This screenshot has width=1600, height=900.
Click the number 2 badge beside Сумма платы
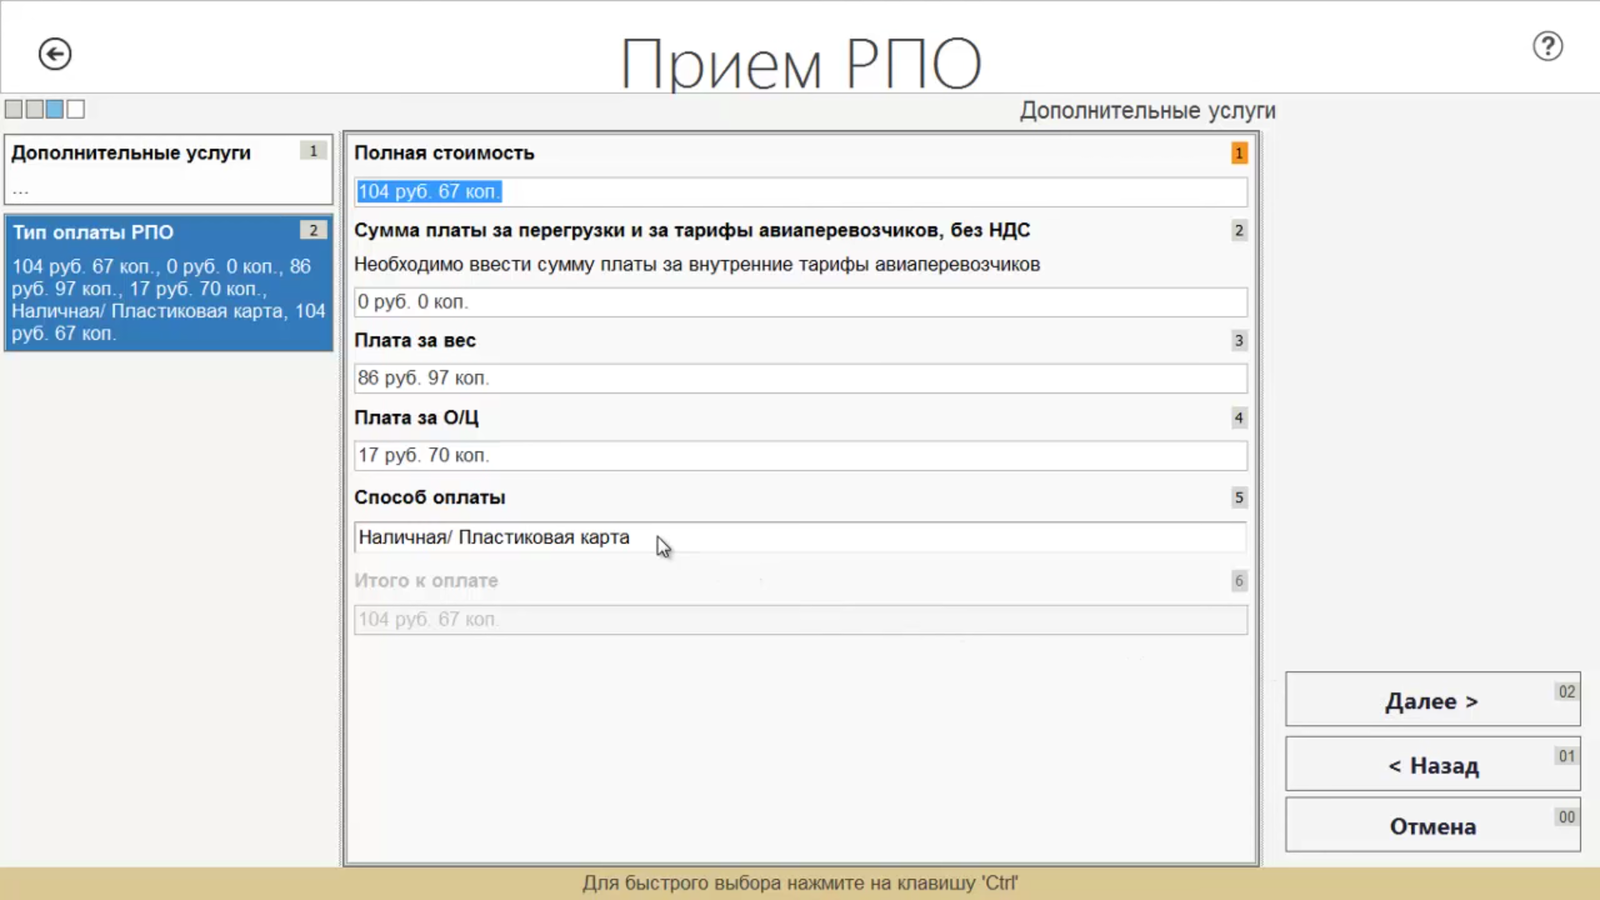tap(1239, 230)
